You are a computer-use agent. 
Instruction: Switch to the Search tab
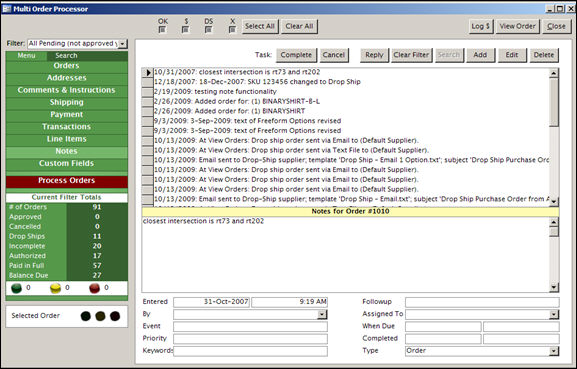pos(67,56)
